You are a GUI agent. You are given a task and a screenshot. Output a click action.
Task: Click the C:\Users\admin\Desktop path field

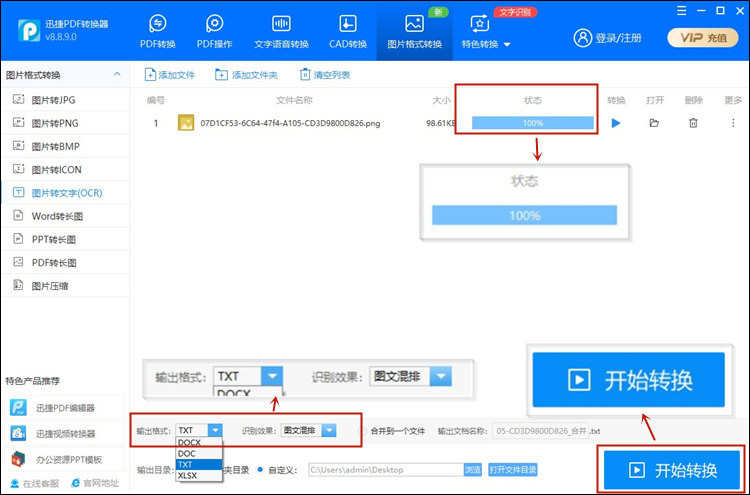[386, 470]
